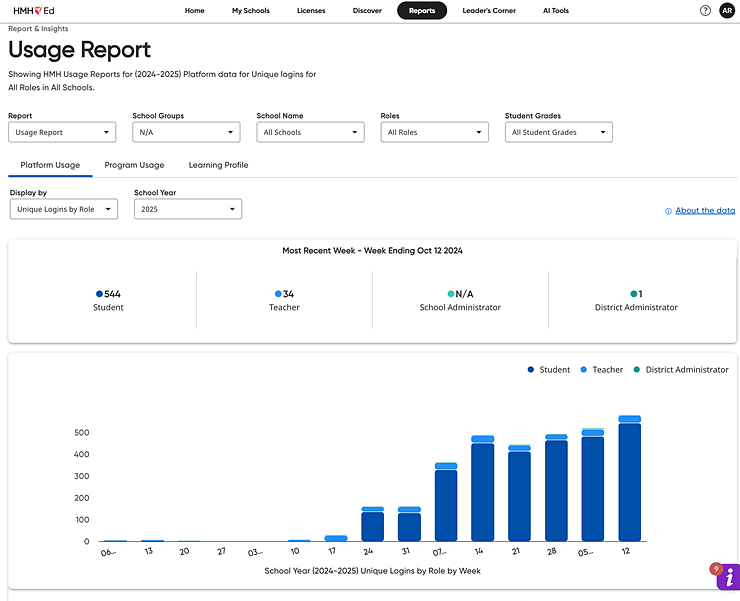Click the week 07 bar in chart
The width and height of the screenshot is (740, 601).
446,502
